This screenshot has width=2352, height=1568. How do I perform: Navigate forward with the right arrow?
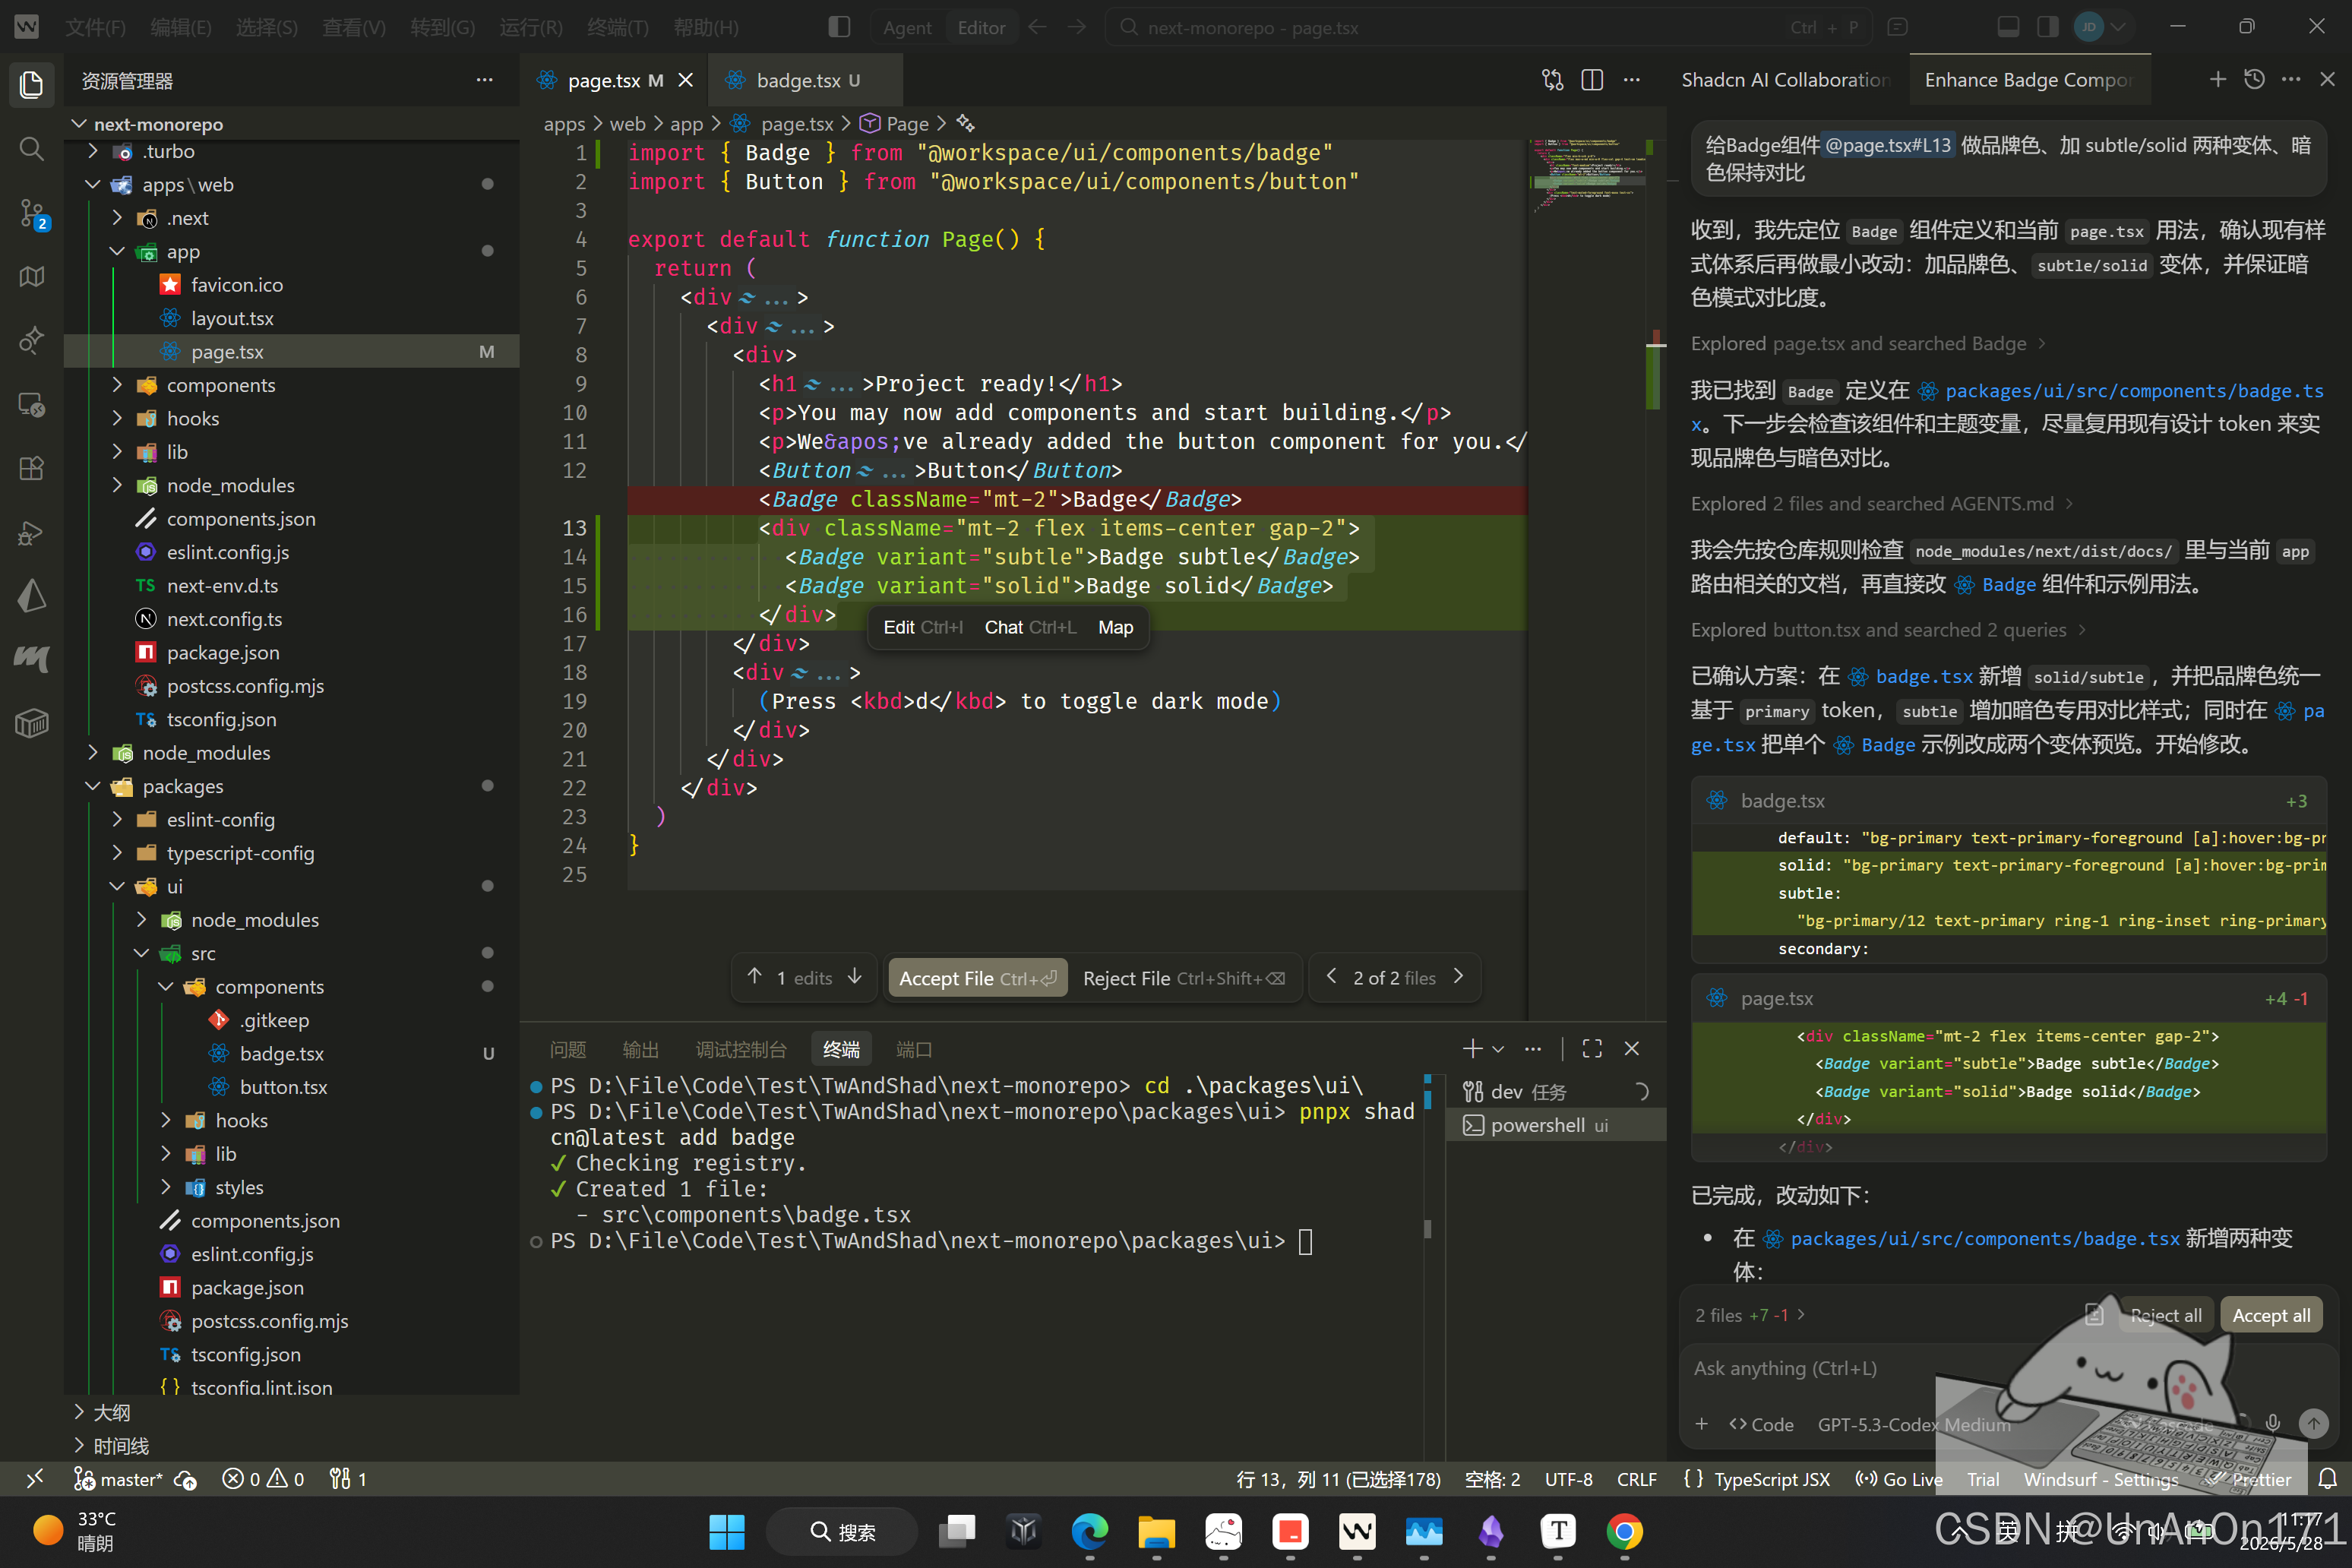[1076, 27]
